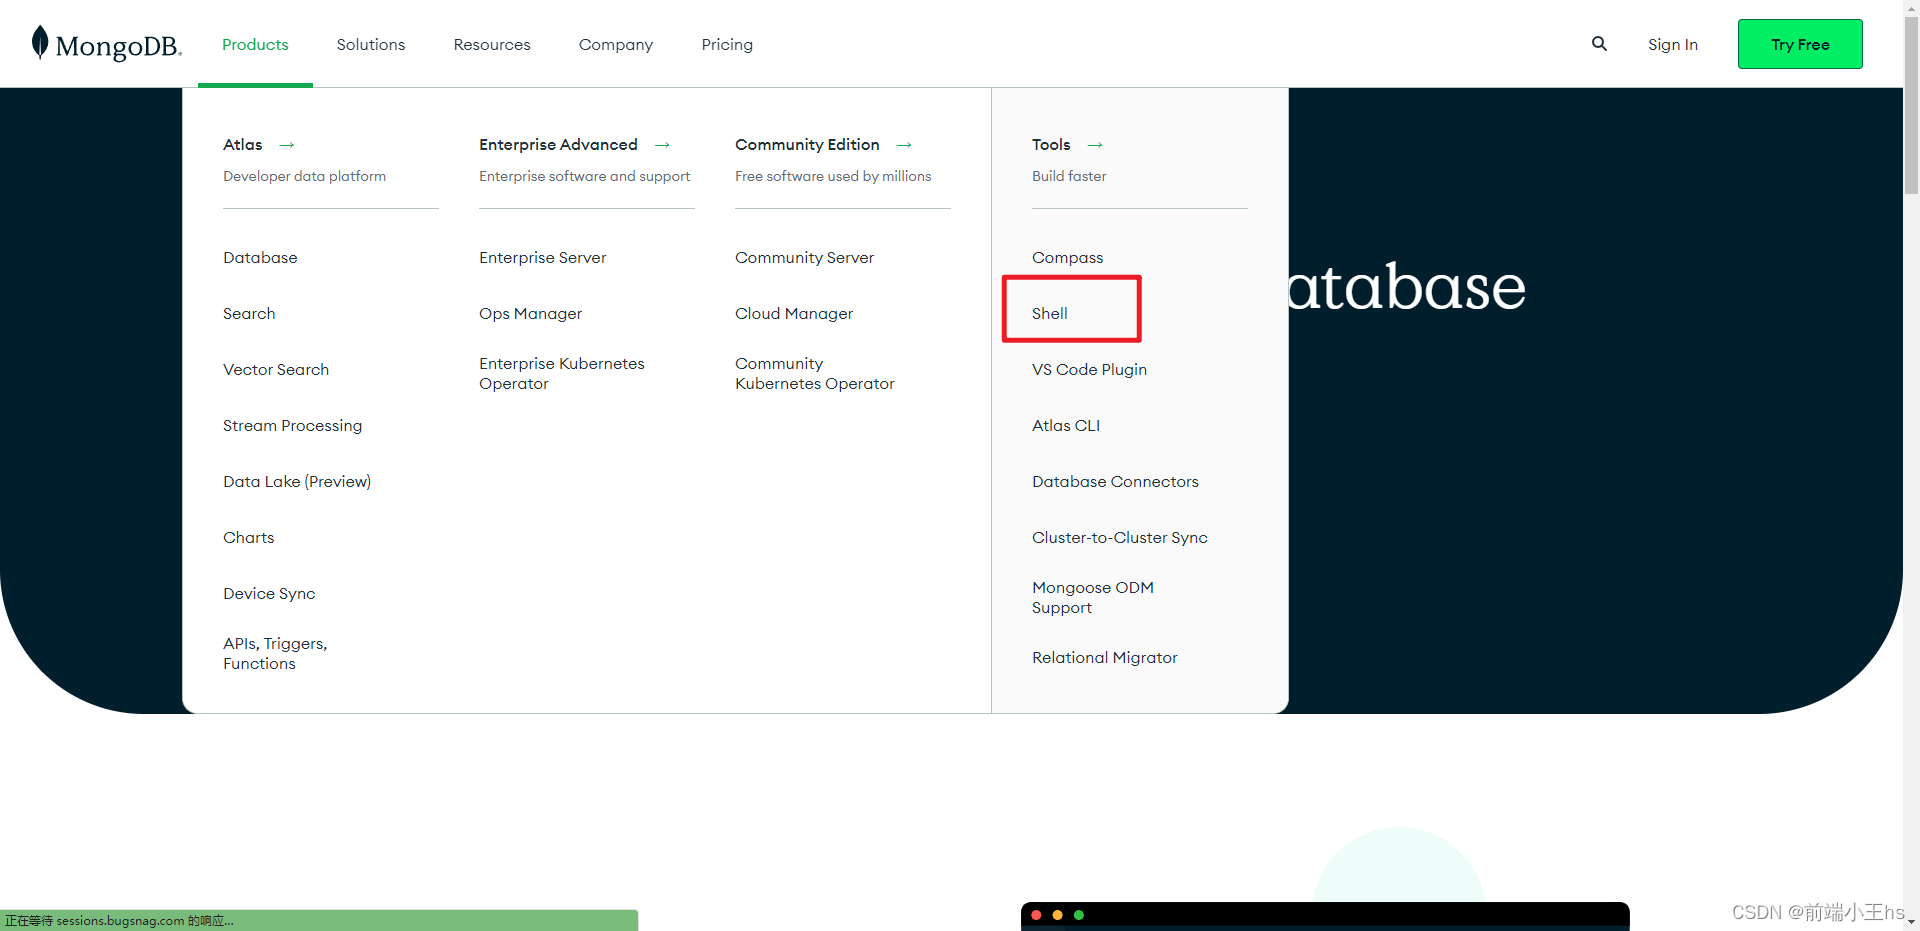1920x931 pixels.
Task: Select Device Sync
Action: pyautogui.click(x=269, y=594)
